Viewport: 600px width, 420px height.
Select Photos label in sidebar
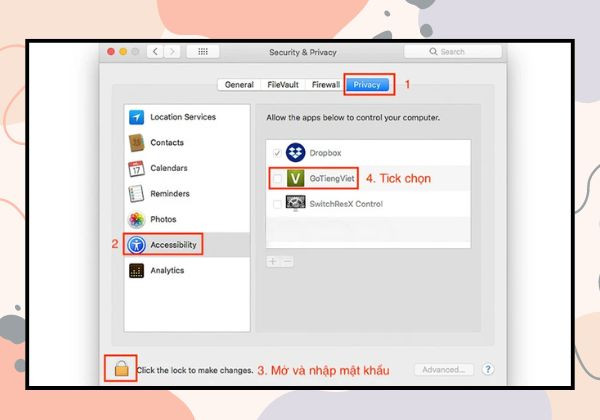[163, 220]
